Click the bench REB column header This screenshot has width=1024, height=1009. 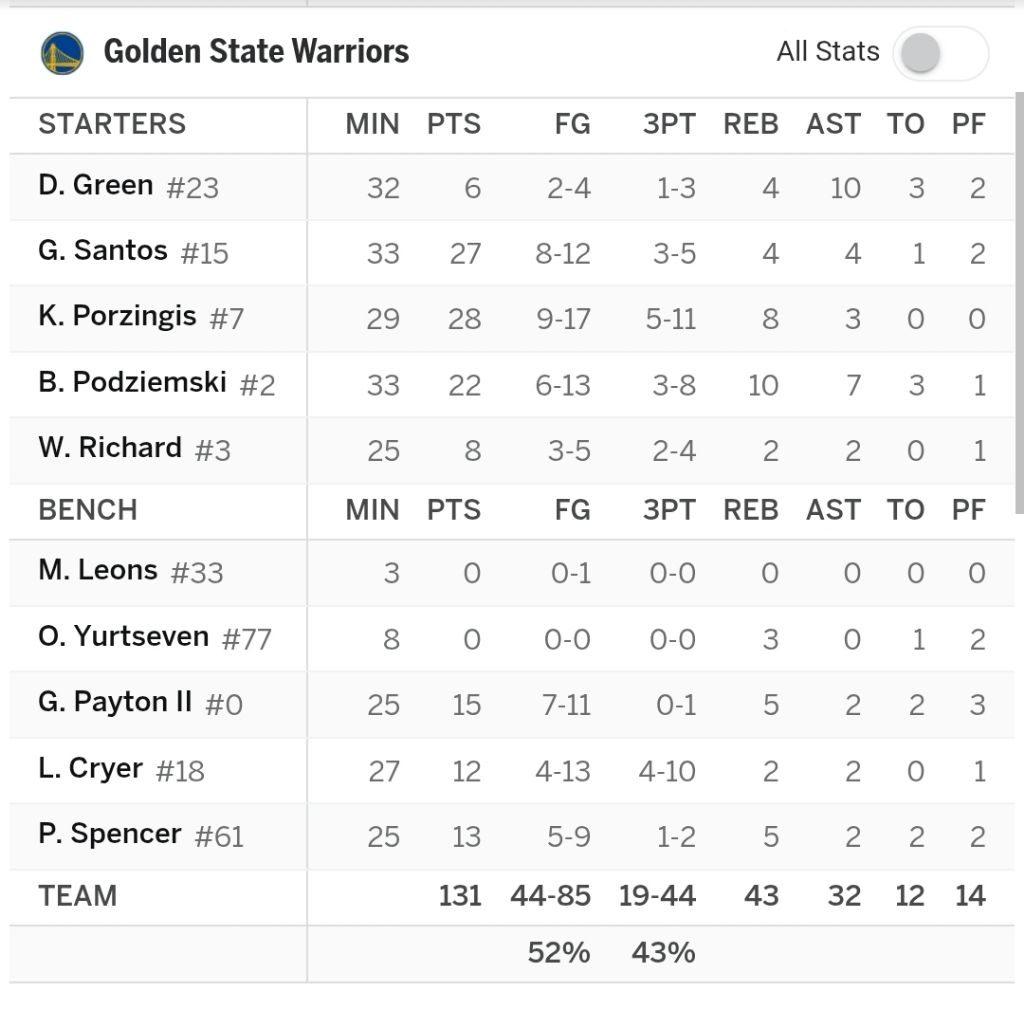pyautogui.click(x=751, y=509)
